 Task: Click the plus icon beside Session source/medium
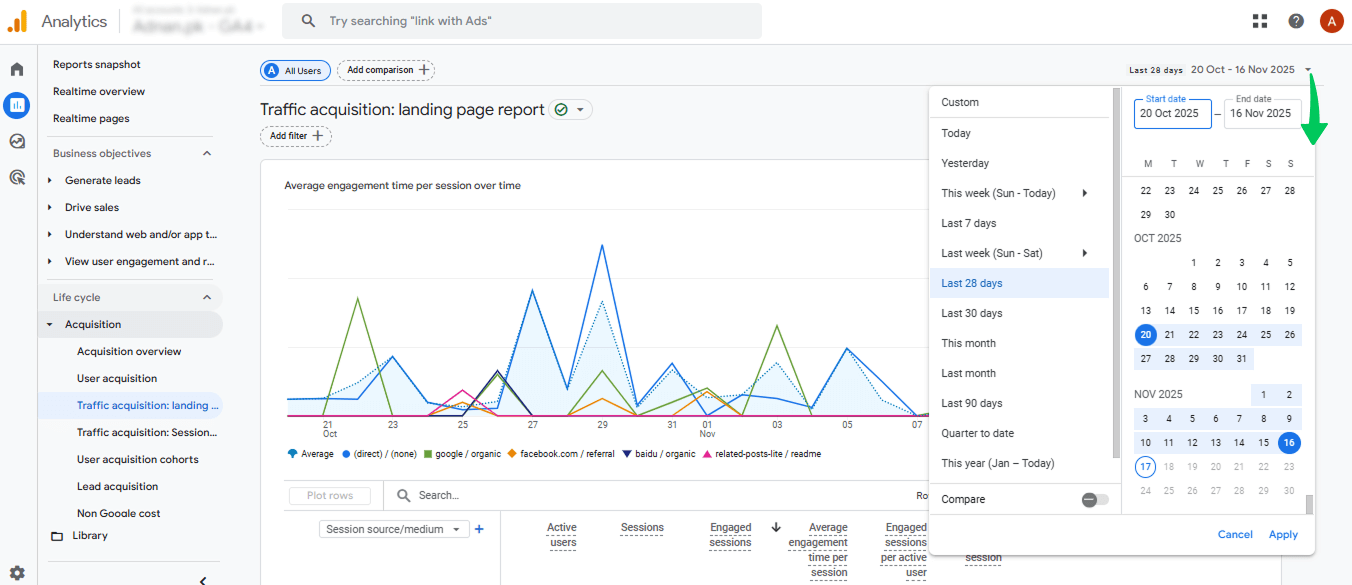pyautogui.click(x=479, y=529)
